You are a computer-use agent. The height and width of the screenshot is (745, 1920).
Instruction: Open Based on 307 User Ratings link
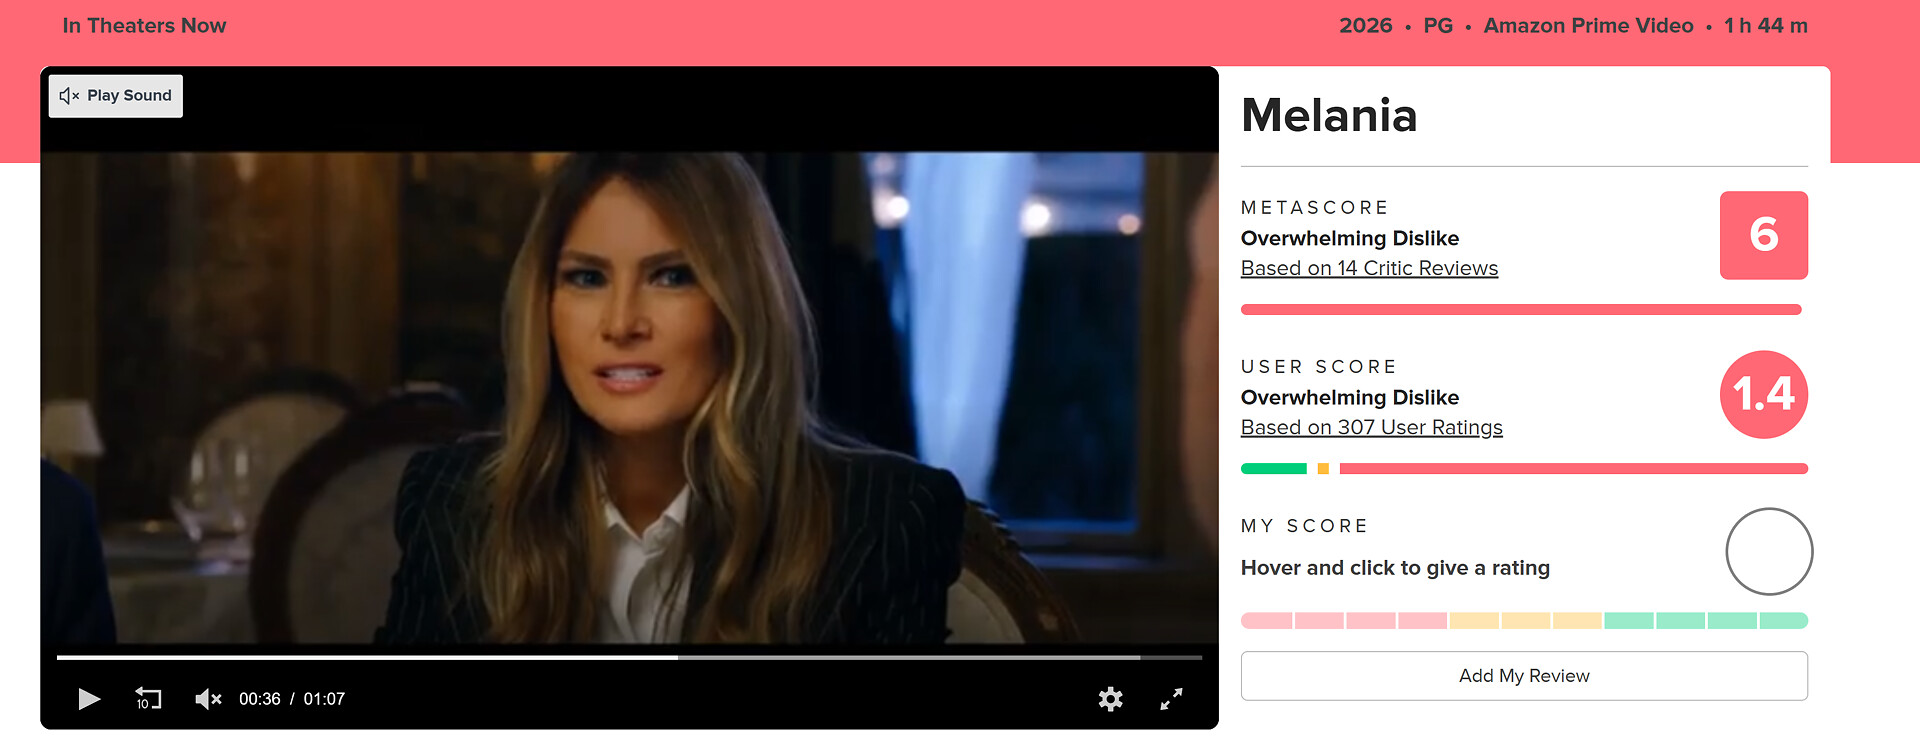[1371, 427]
